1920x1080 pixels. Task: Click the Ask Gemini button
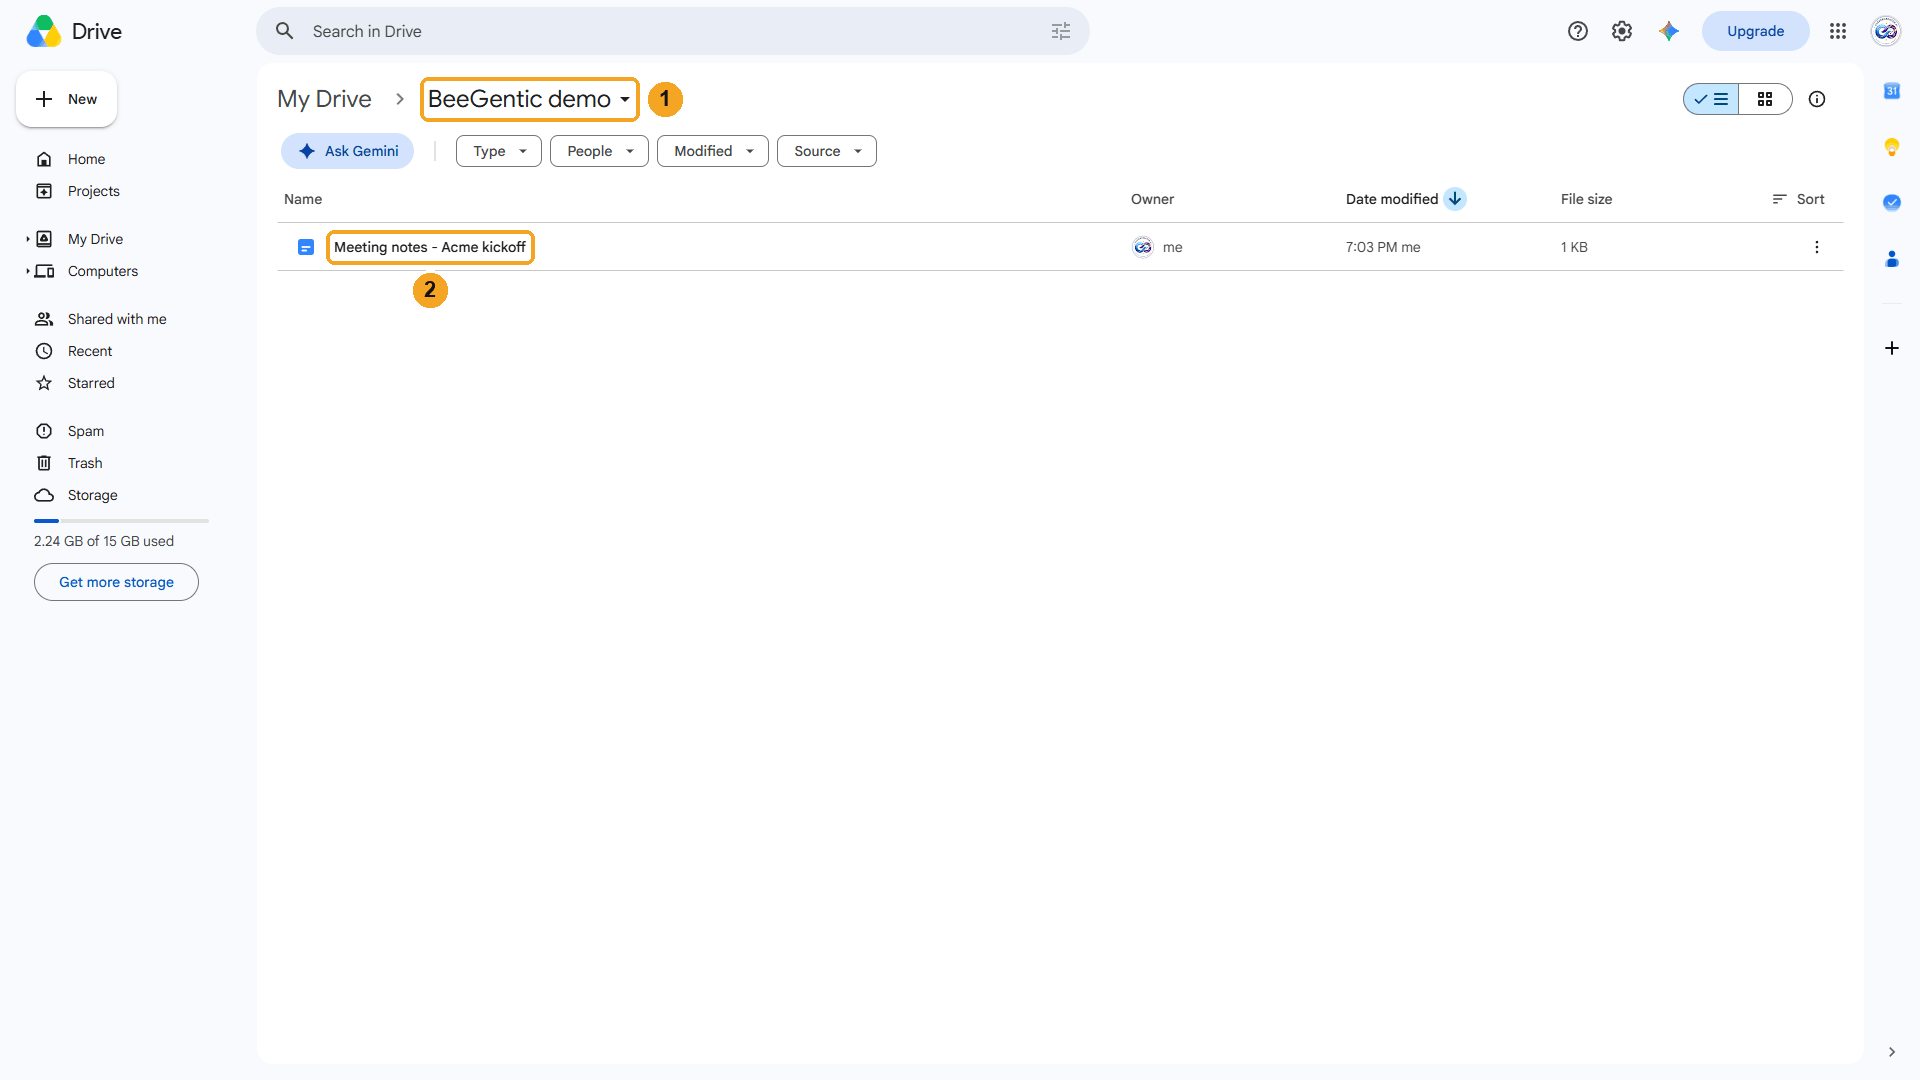tap(348, 151)
